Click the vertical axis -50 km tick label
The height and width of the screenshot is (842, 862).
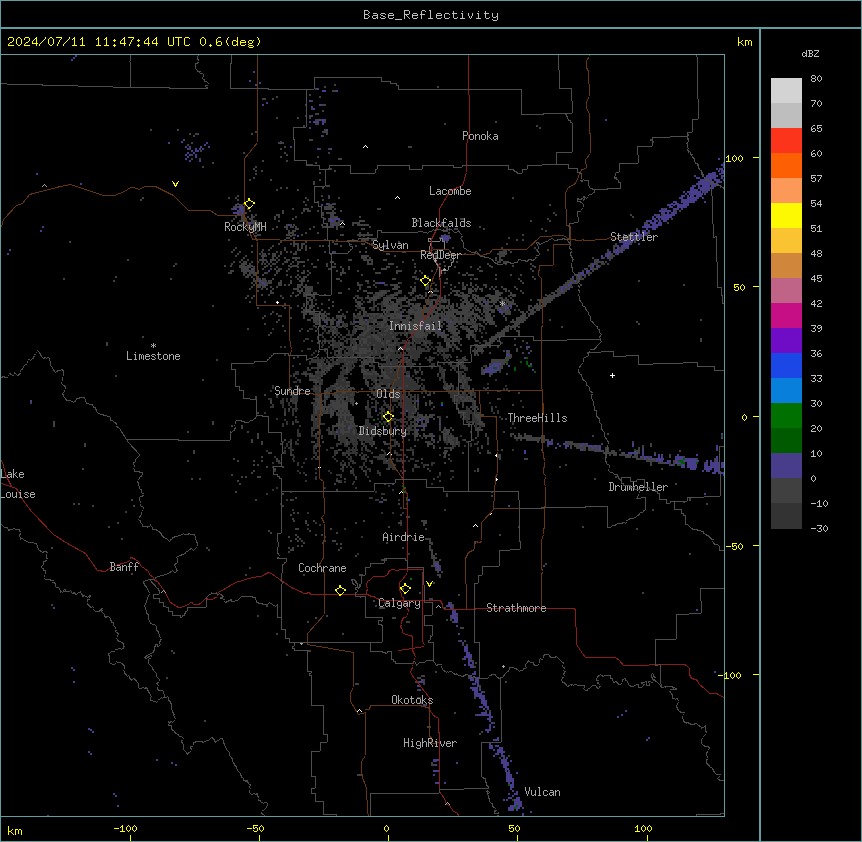[x=734, y=546]
